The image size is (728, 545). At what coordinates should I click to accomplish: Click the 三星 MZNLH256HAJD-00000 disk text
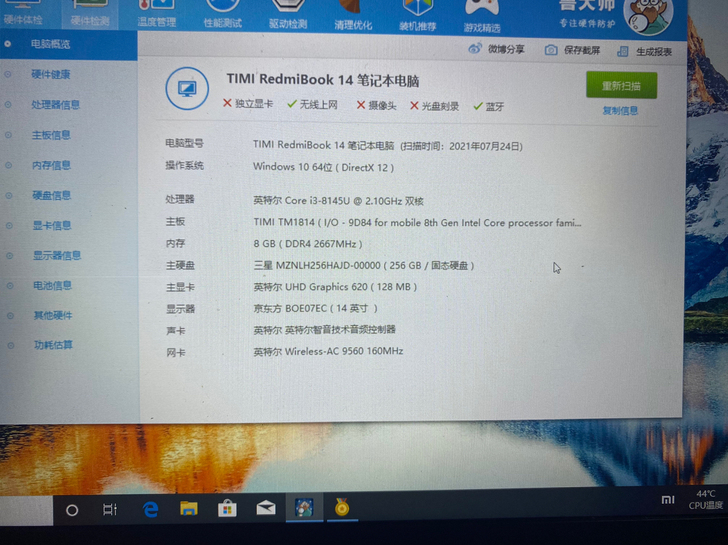pyautogui.click(x=364, y=266)
